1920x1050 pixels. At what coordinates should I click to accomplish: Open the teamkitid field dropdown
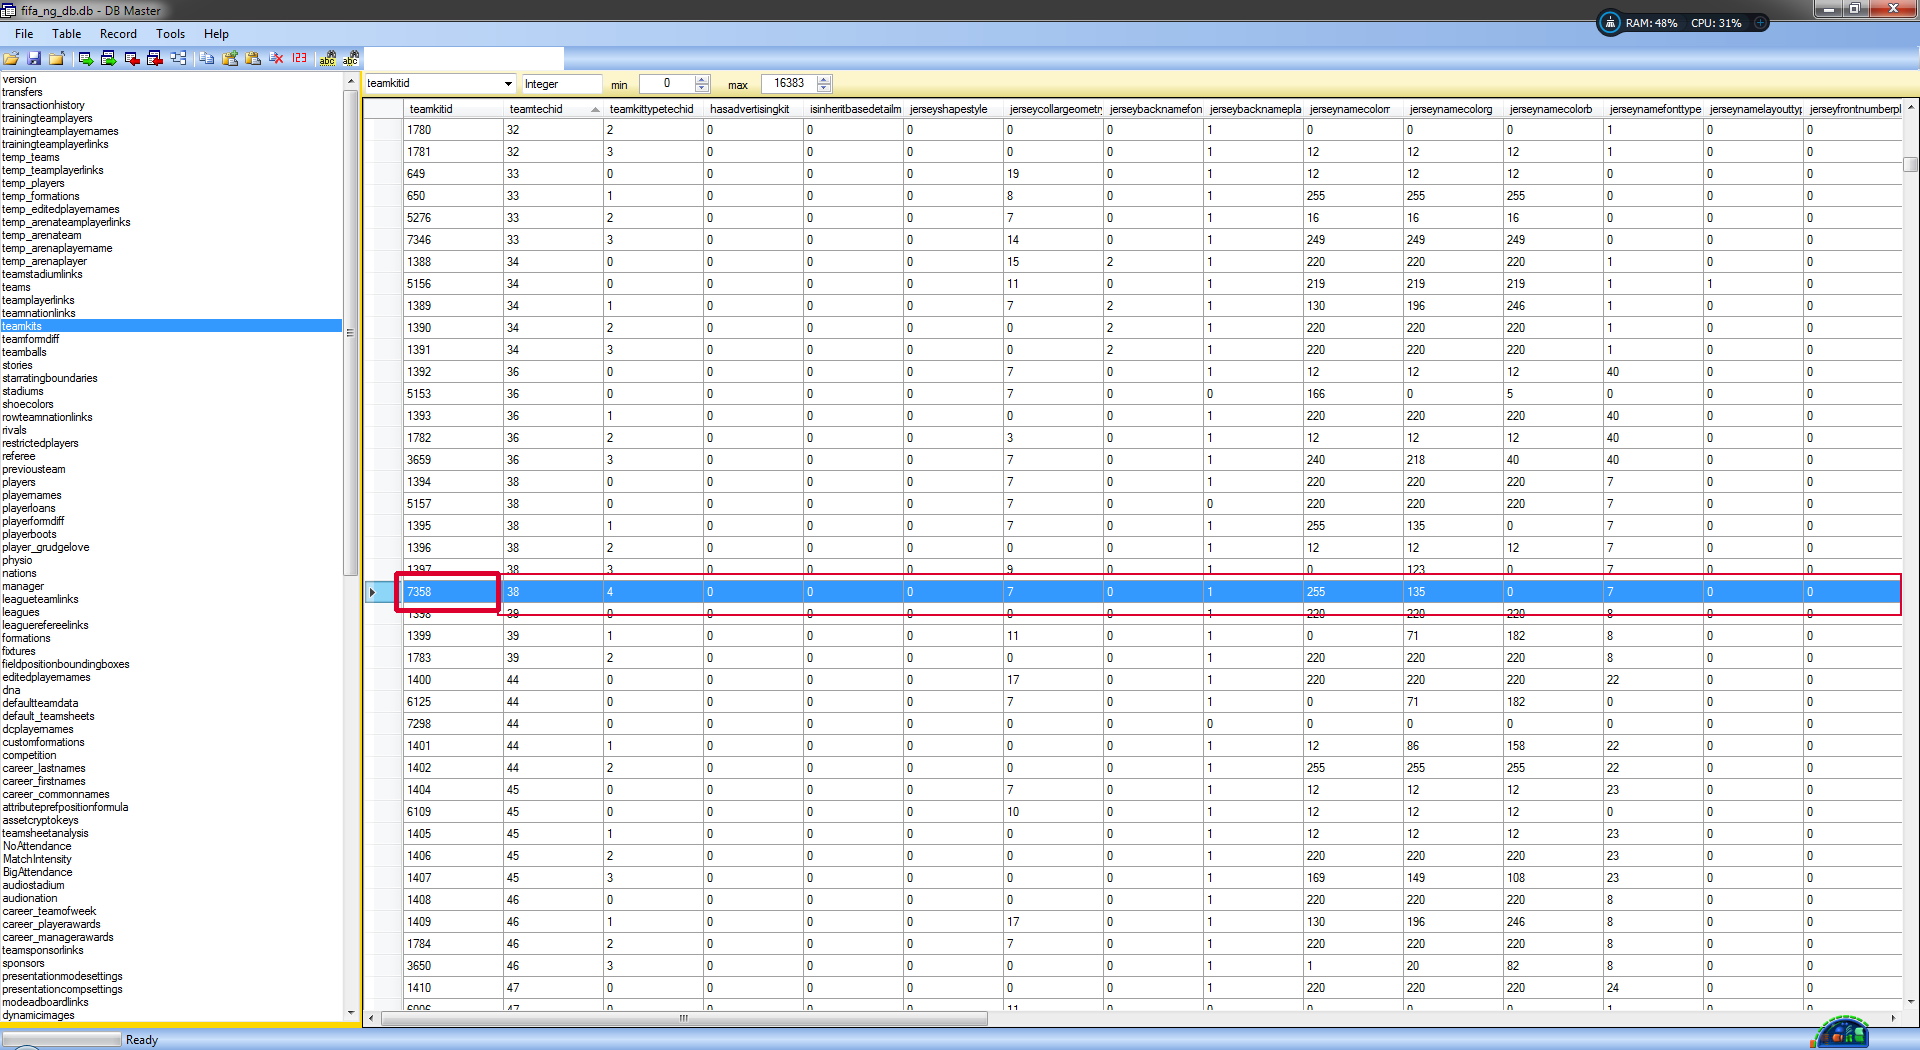click(x=508, y=84)
